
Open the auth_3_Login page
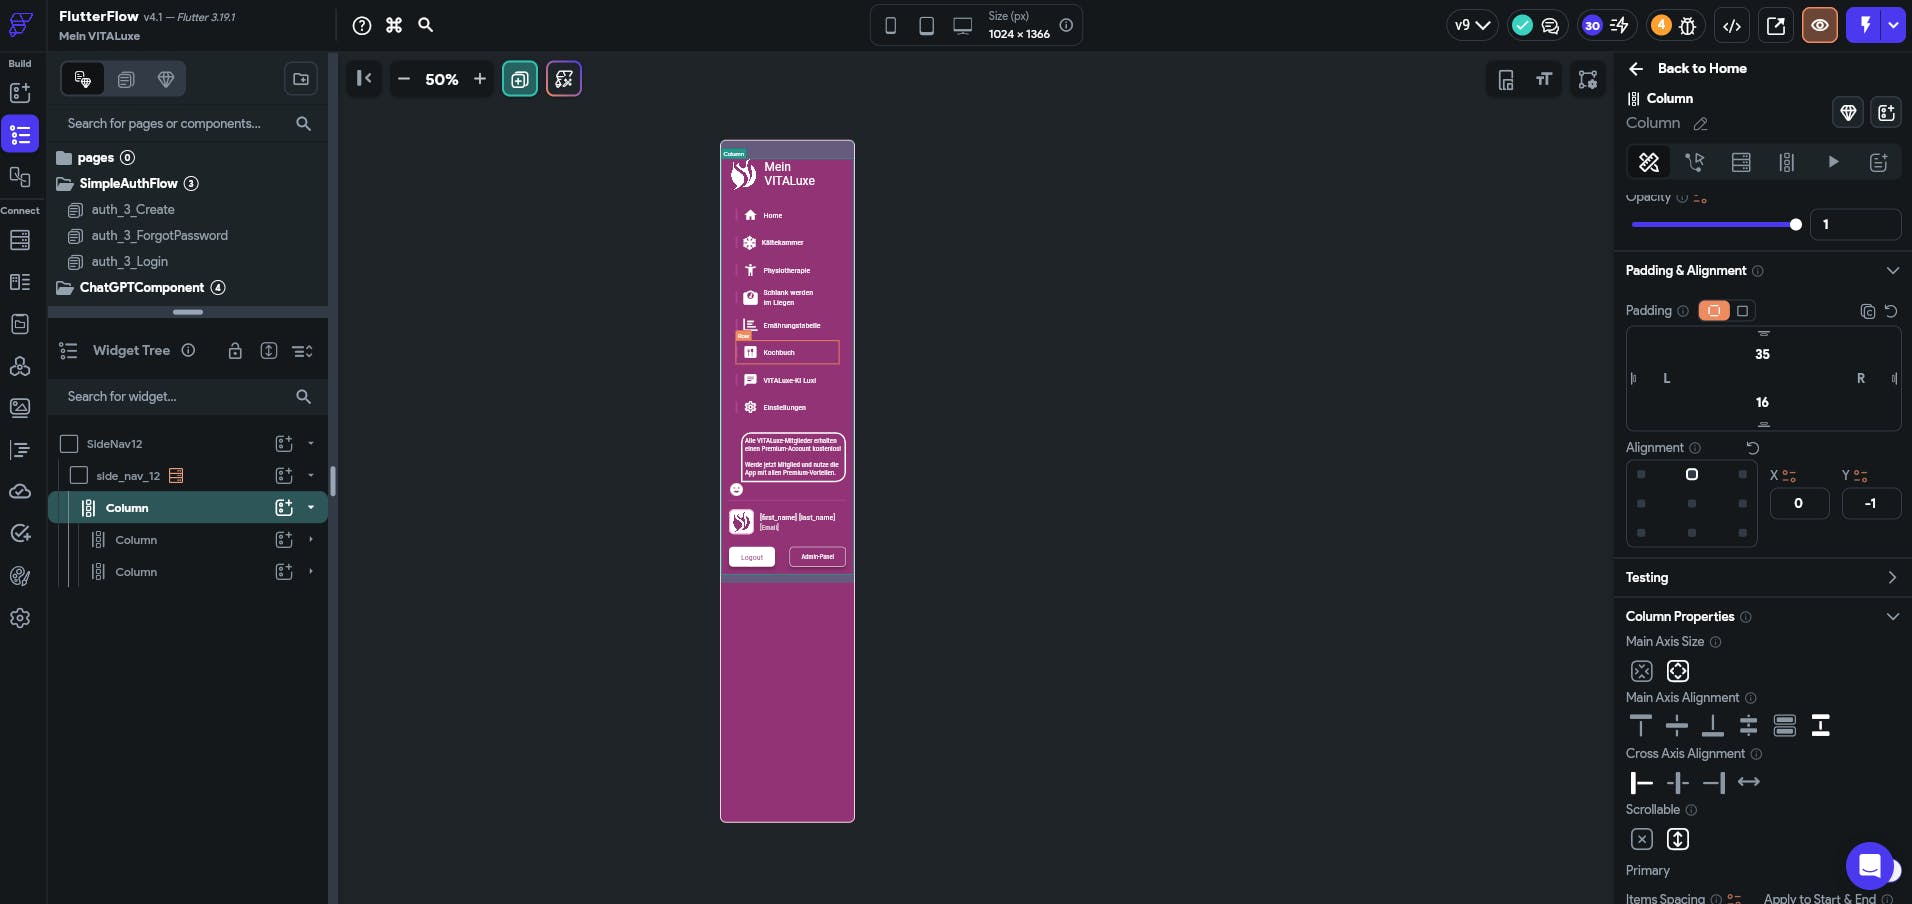[129, 262]
